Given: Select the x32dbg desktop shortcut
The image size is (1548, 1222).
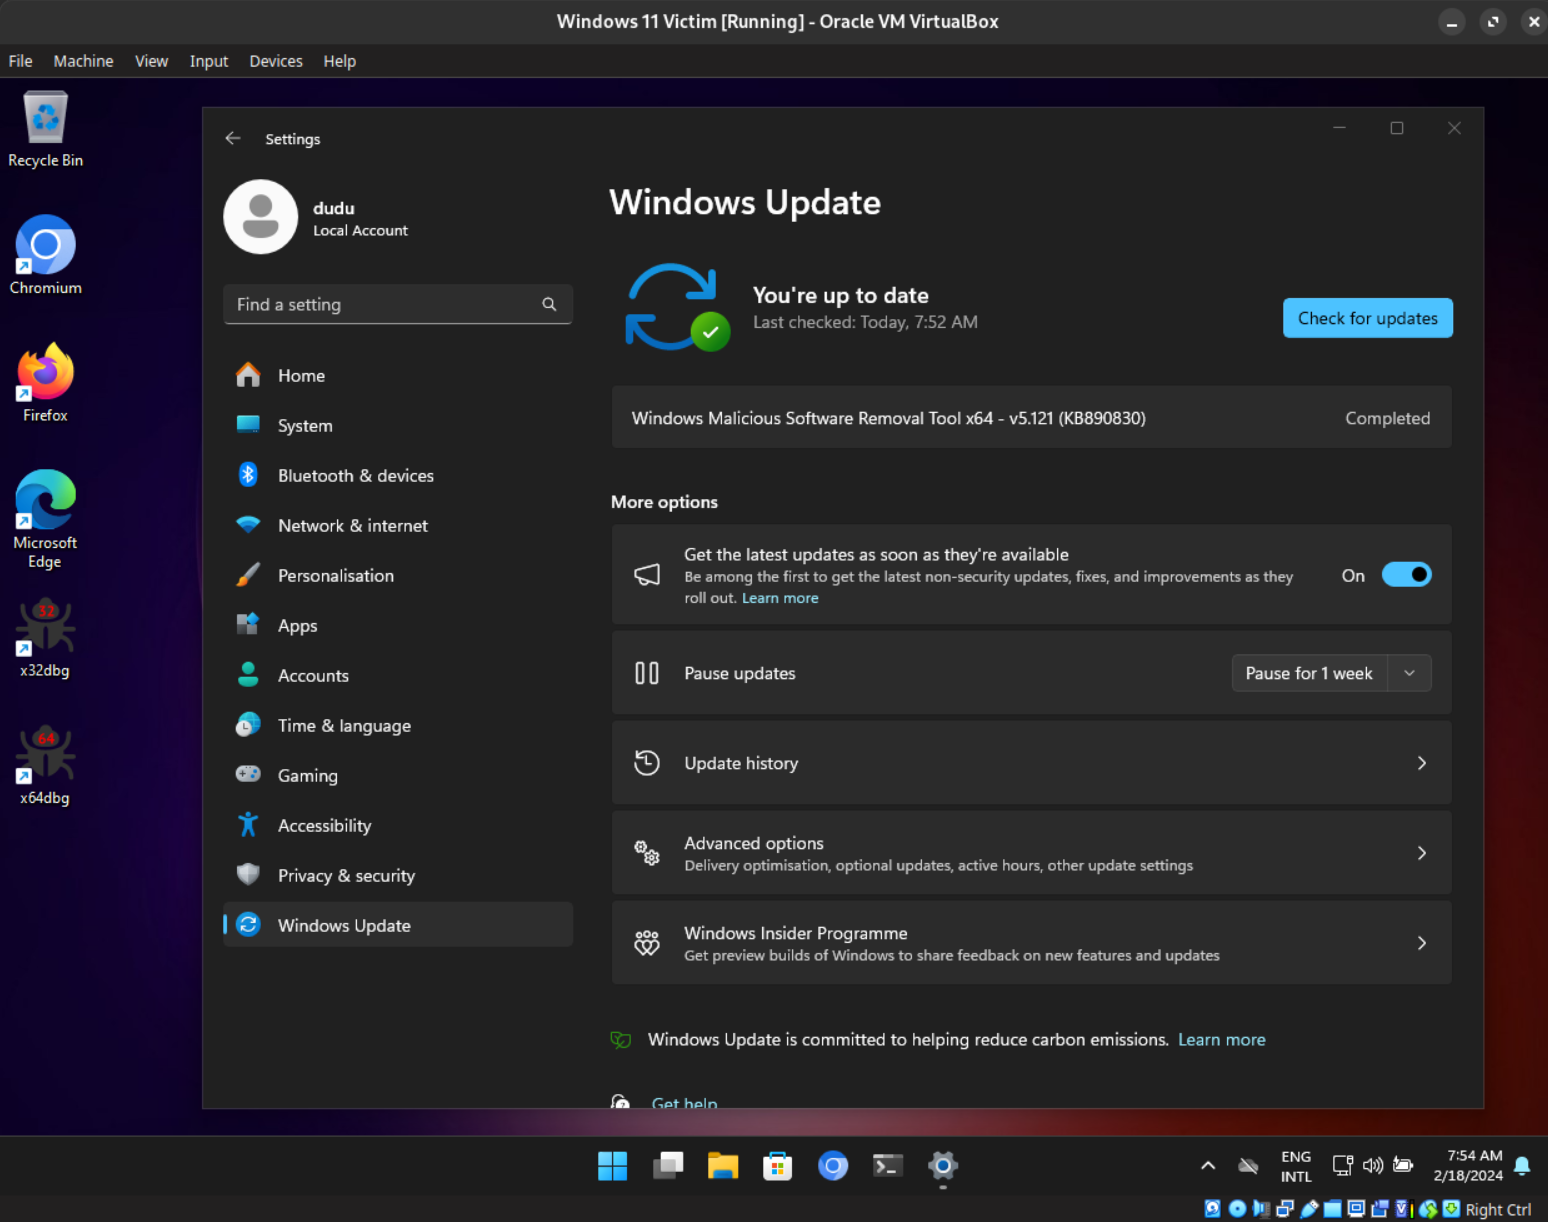Looking at the screenshot, I should click(45, 638).
